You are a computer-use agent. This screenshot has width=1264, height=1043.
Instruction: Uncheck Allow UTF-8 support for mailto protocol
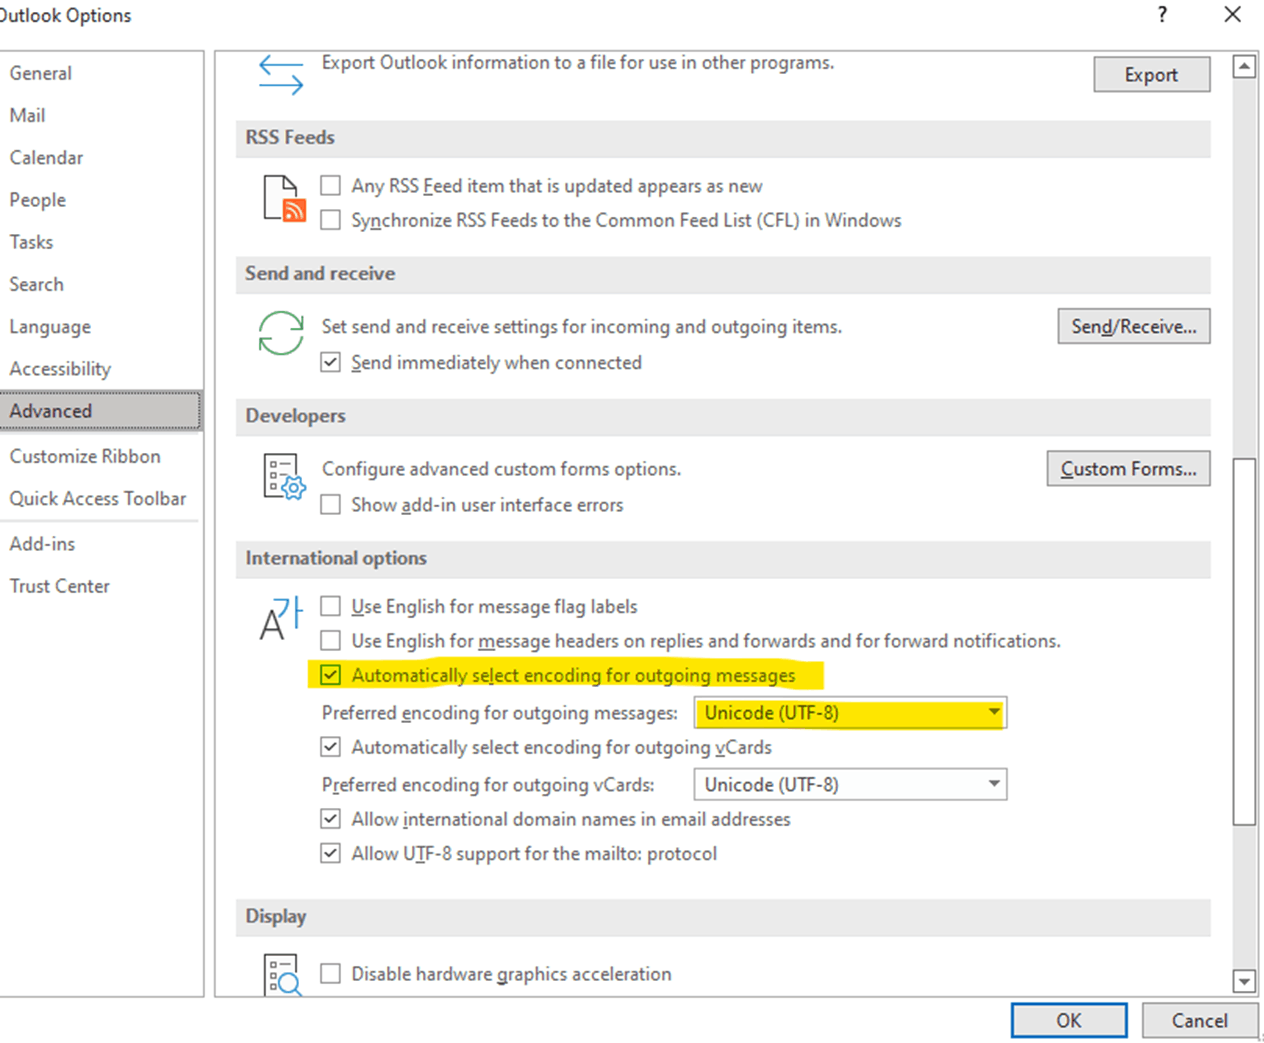tap(330, 853)
